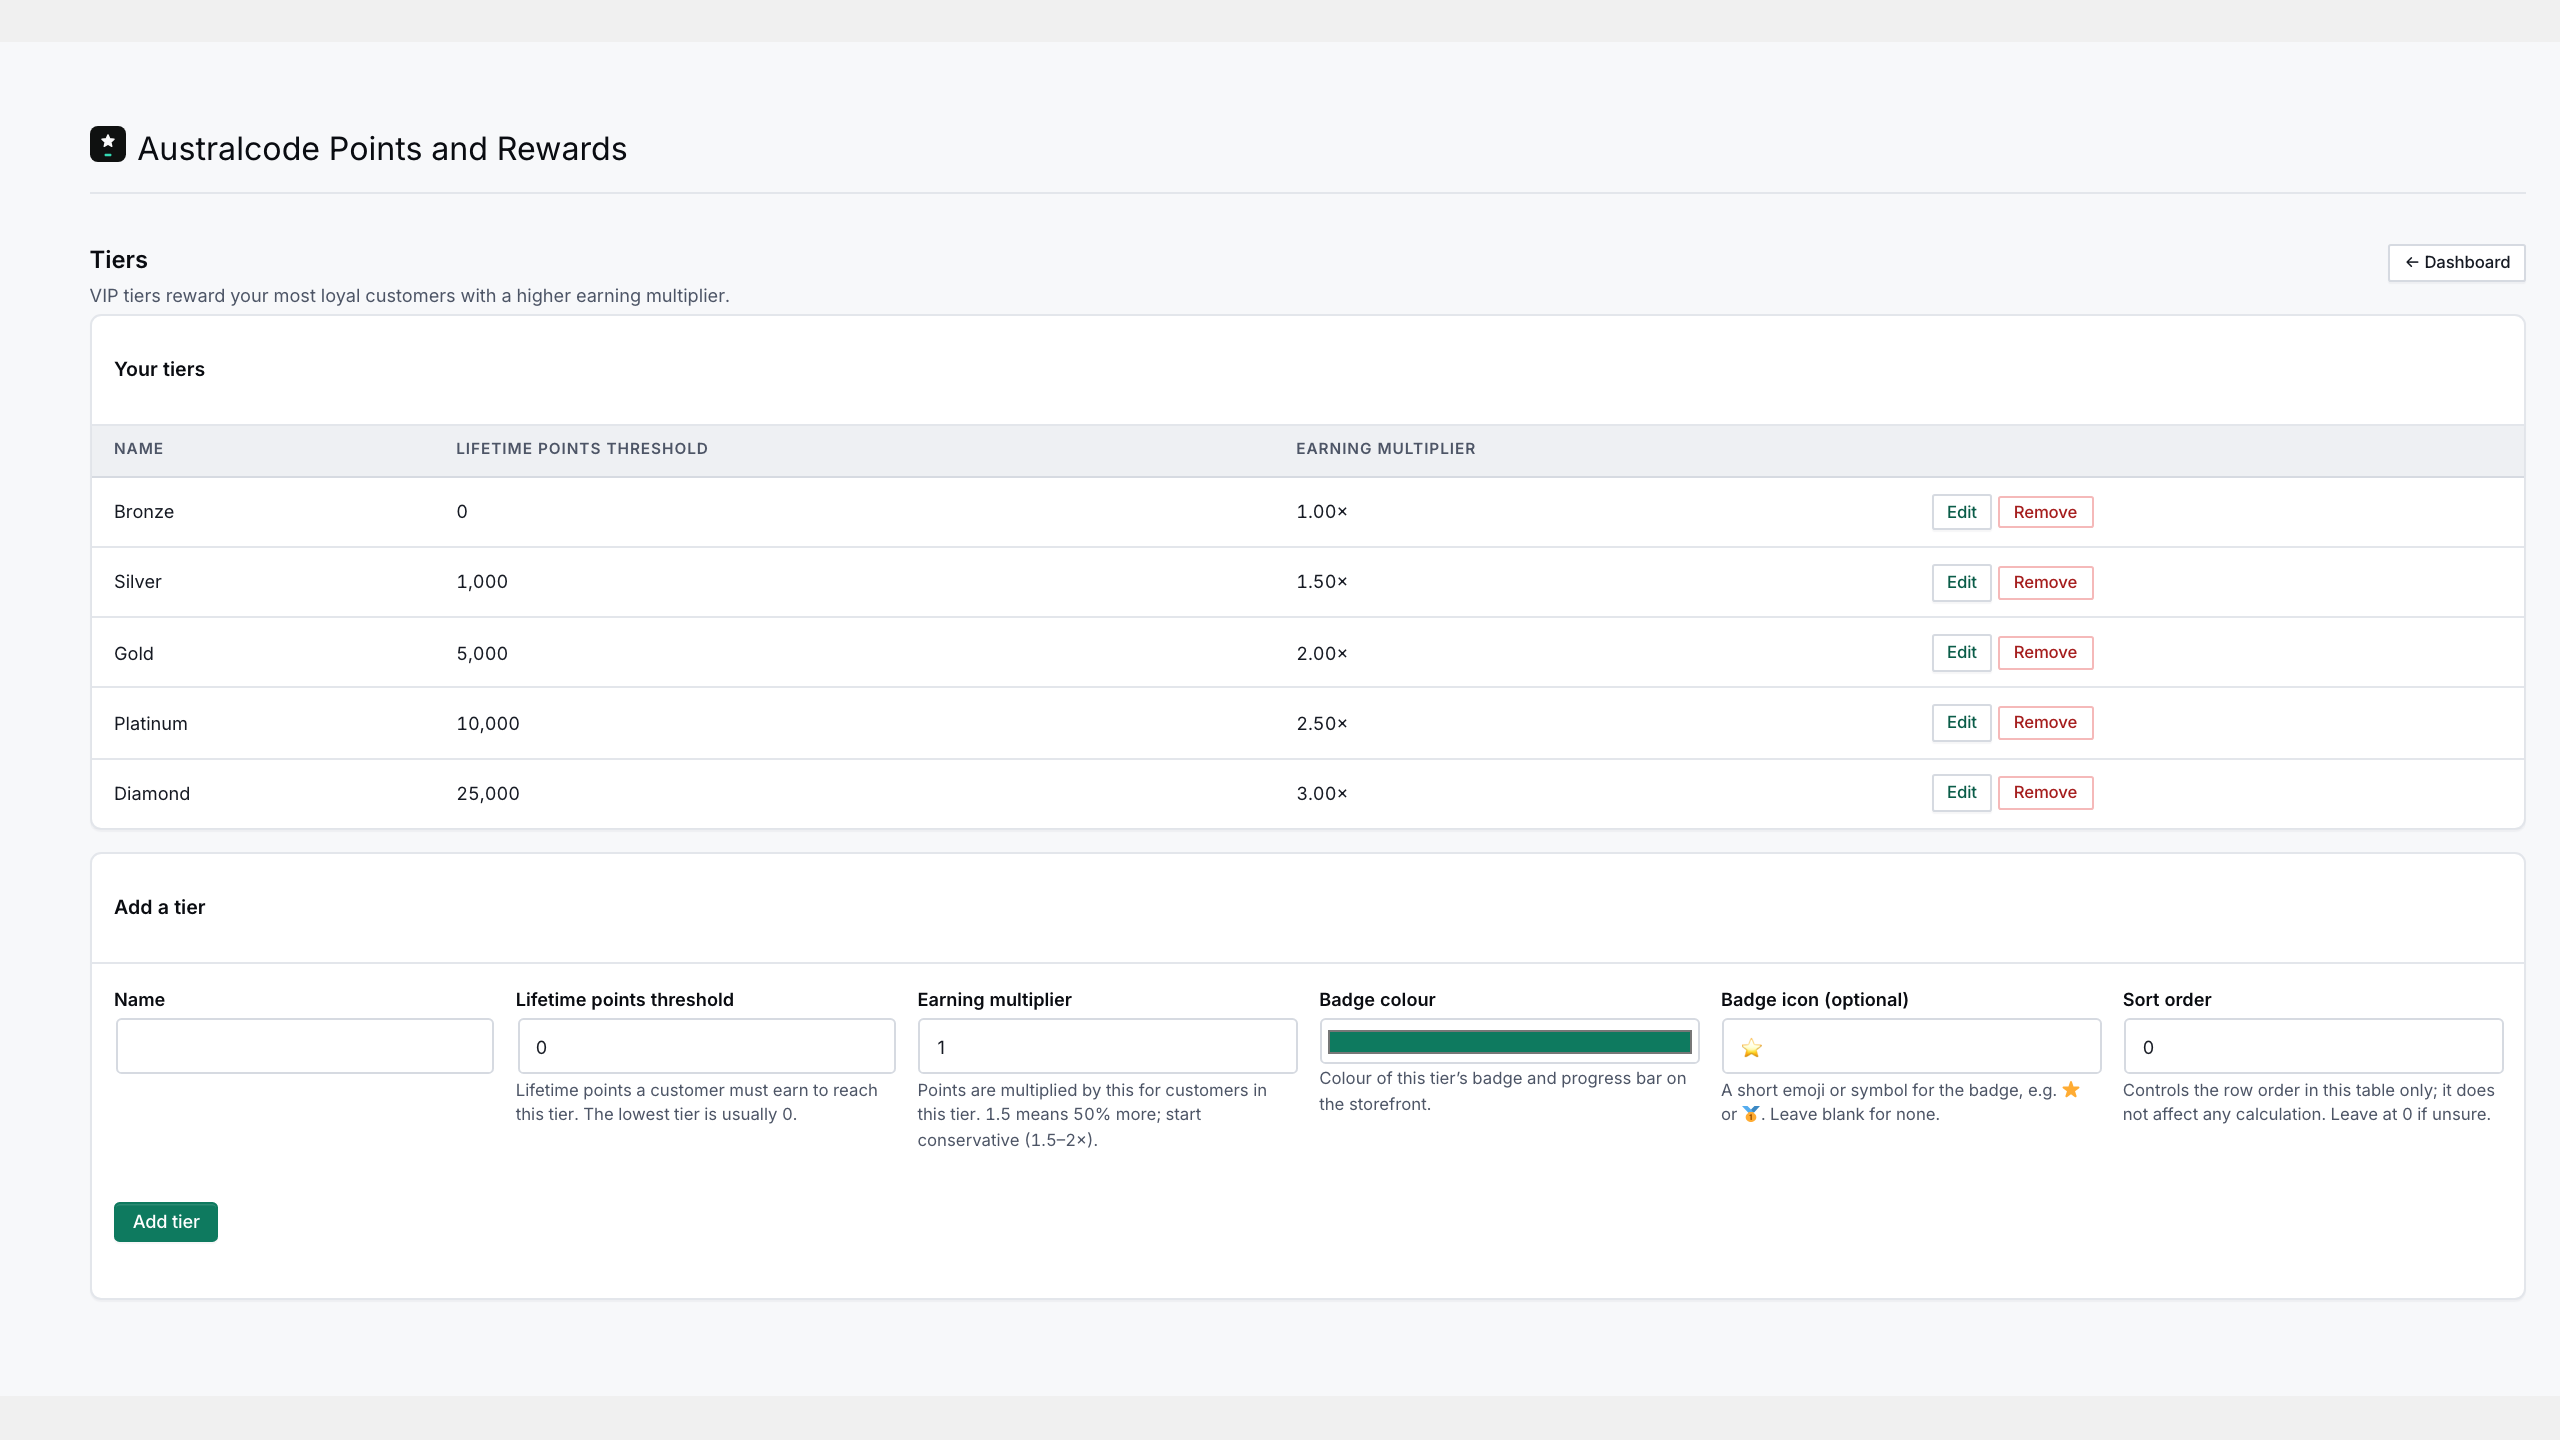Click the Earning multiplier input field
2560x1440 pixels.
click(1107, 1046)
